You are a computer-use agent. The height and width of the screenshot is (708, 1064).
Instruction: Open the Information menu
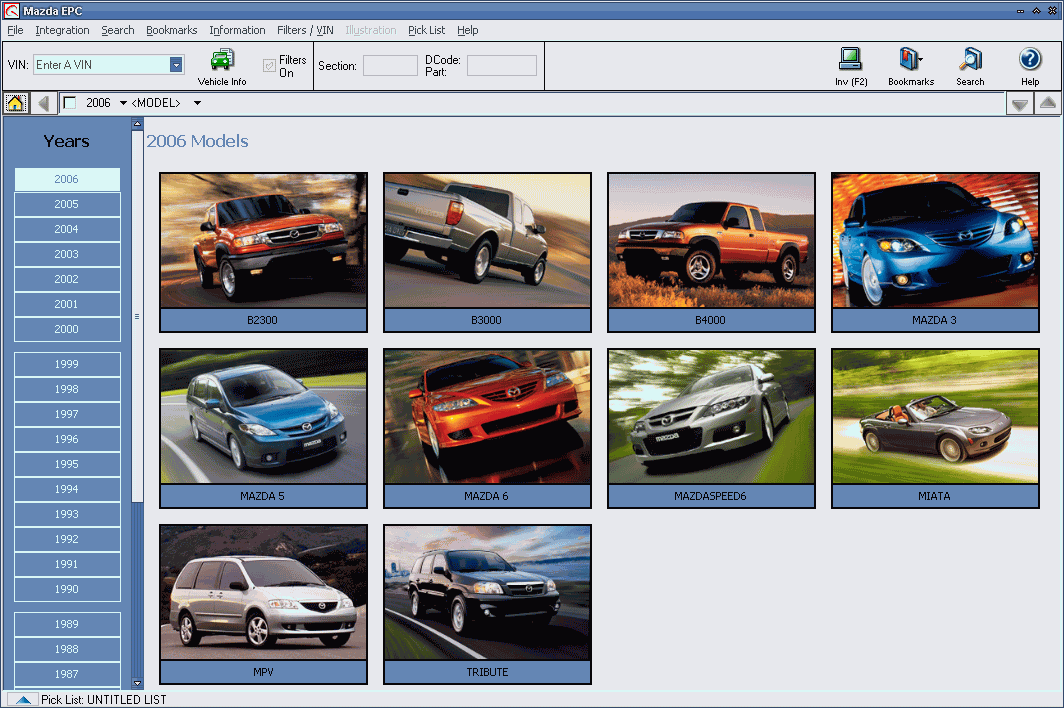237,30
